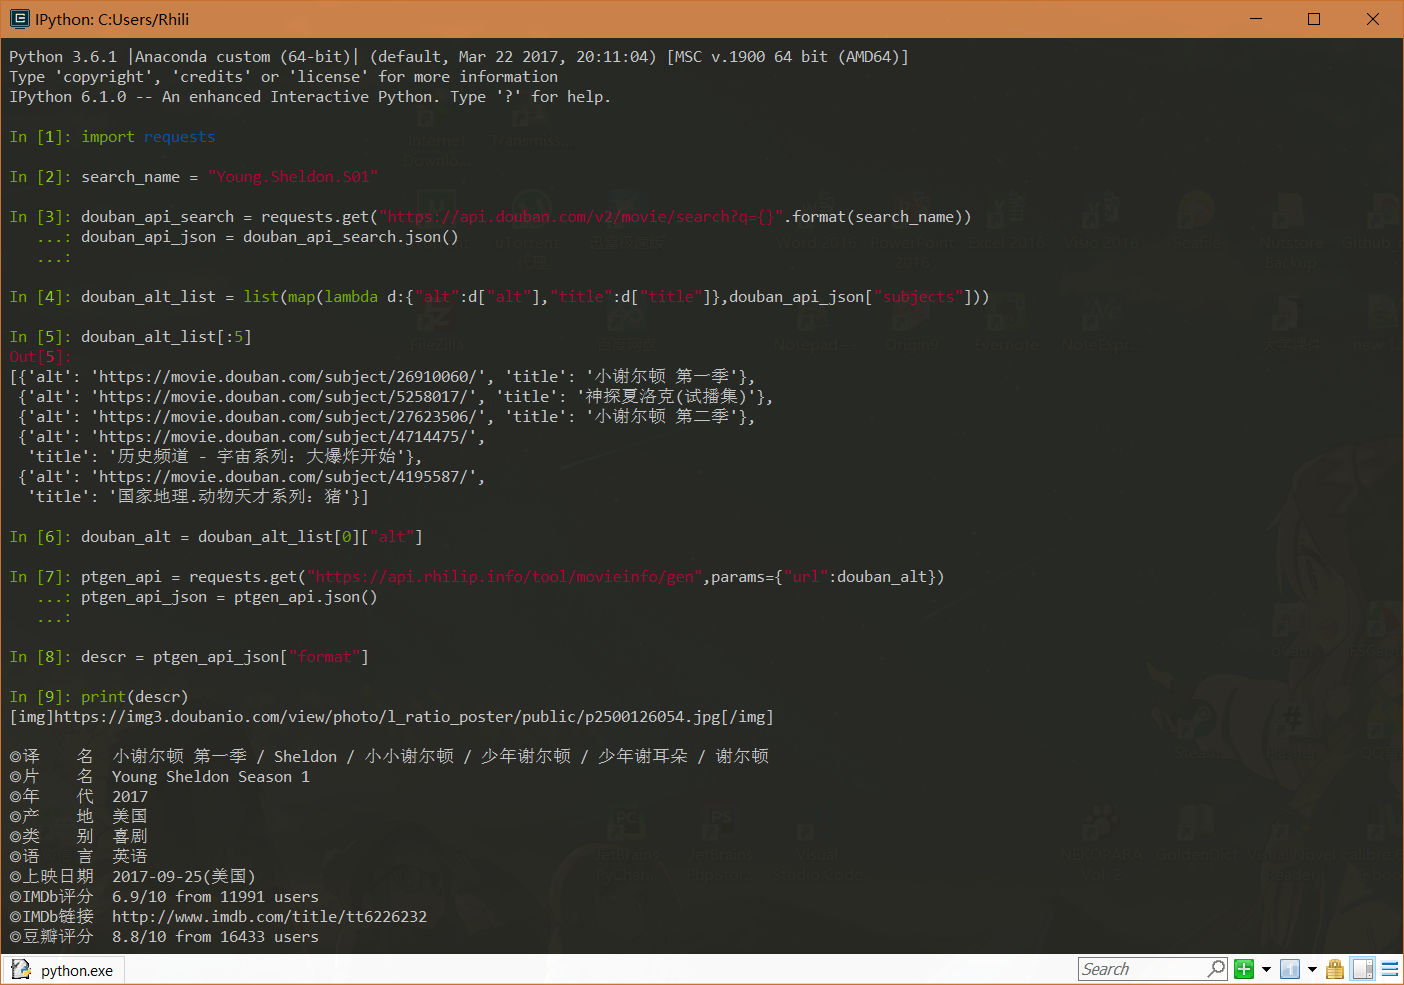Click the string "Young.Sheldon.S01"
The image size is (1404, 985).
click(x=293, y=177)
